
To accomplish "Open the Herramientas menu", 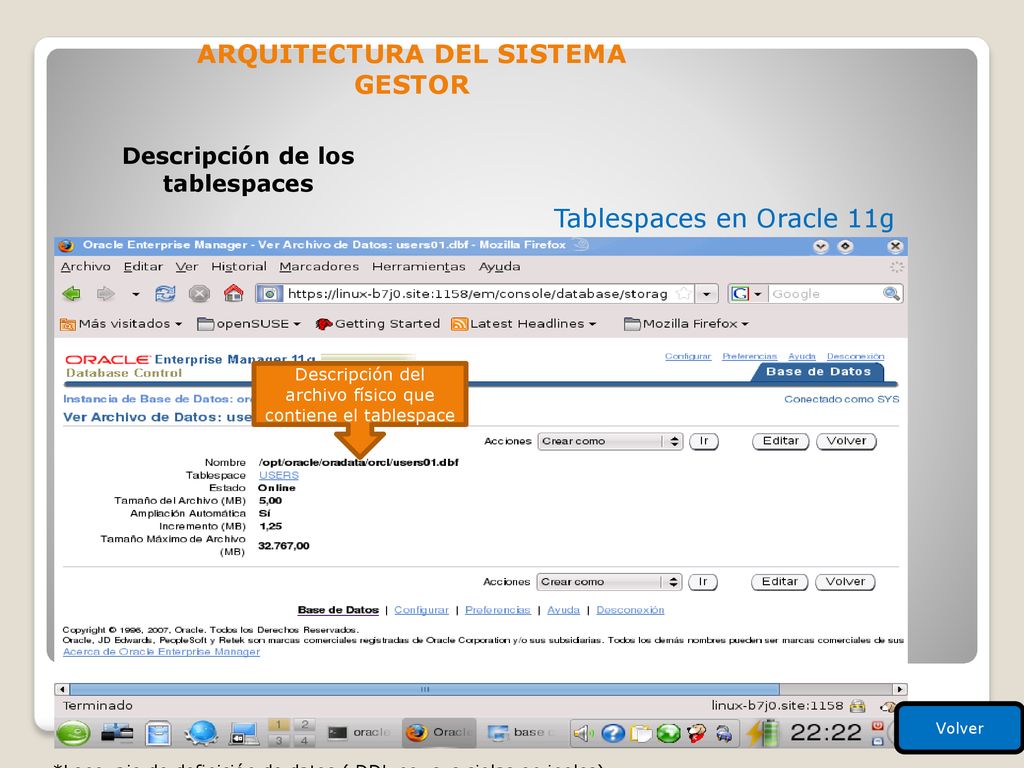I will (x=419, y=266).
